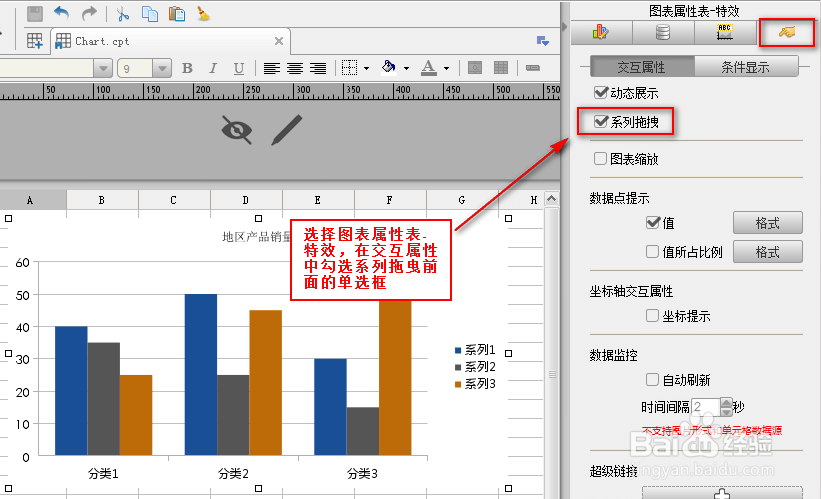Click the blue flag icon near tab bar
821x499 pixels.
click(542, 41)
